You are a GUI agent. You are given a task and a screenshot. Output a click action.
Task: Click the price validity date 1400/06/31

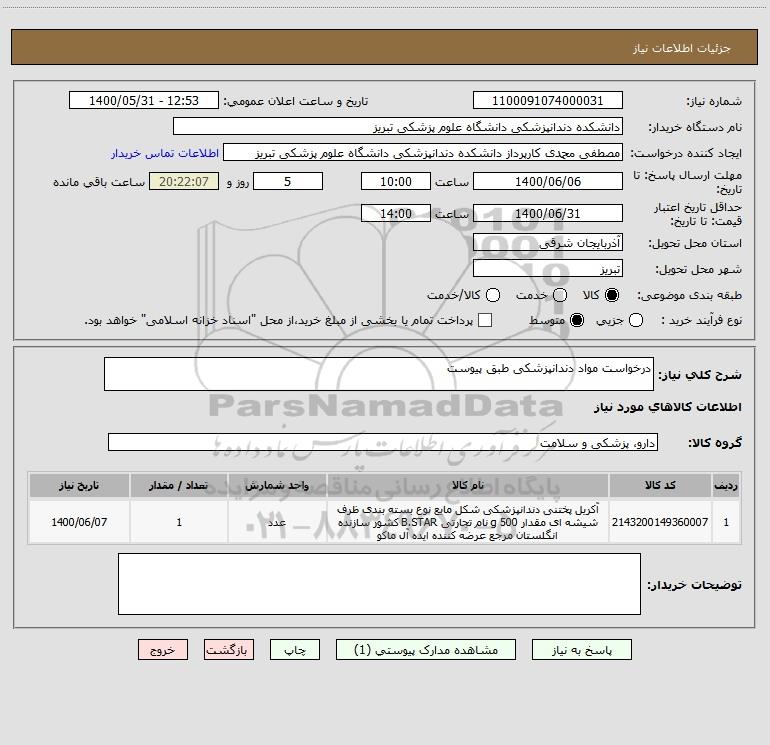tap(548, 214)
